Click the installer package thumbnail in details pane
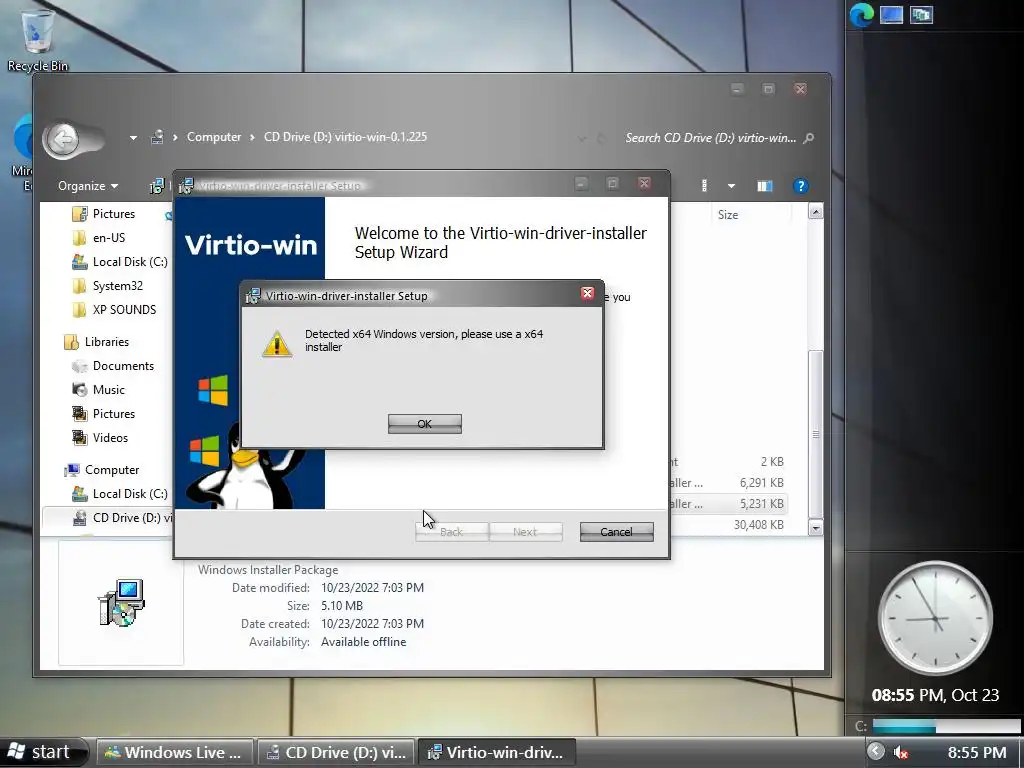This screenshot has height=768, width=1024. (121, 602)
